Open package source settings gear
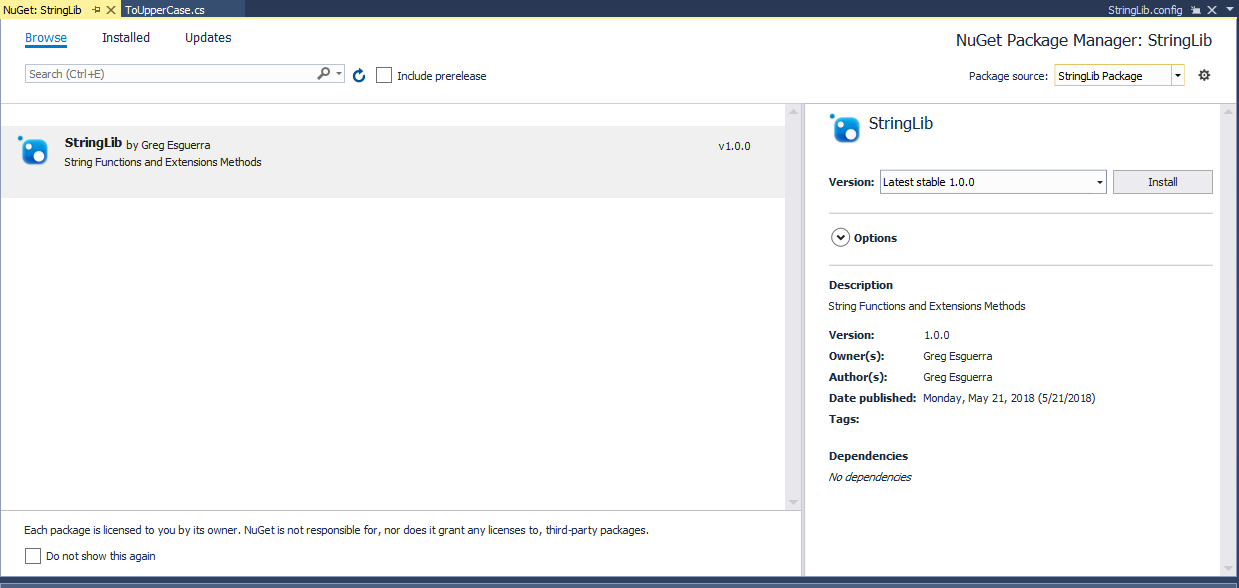This screenshot has height=588, width=1239. pos(1204,75)
